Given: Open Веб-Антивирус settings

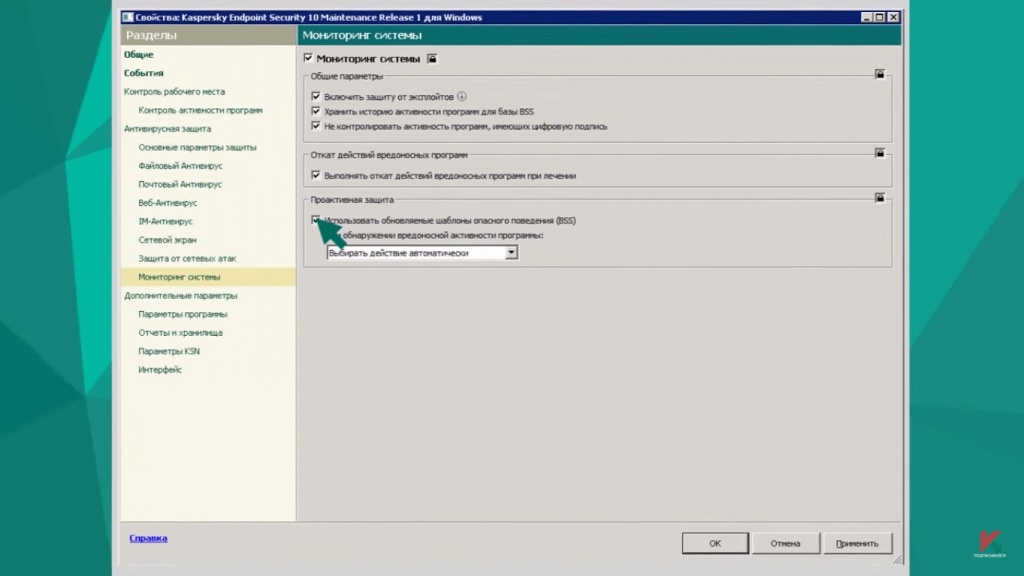Looking at the screenshot, I should pos(167,203).
